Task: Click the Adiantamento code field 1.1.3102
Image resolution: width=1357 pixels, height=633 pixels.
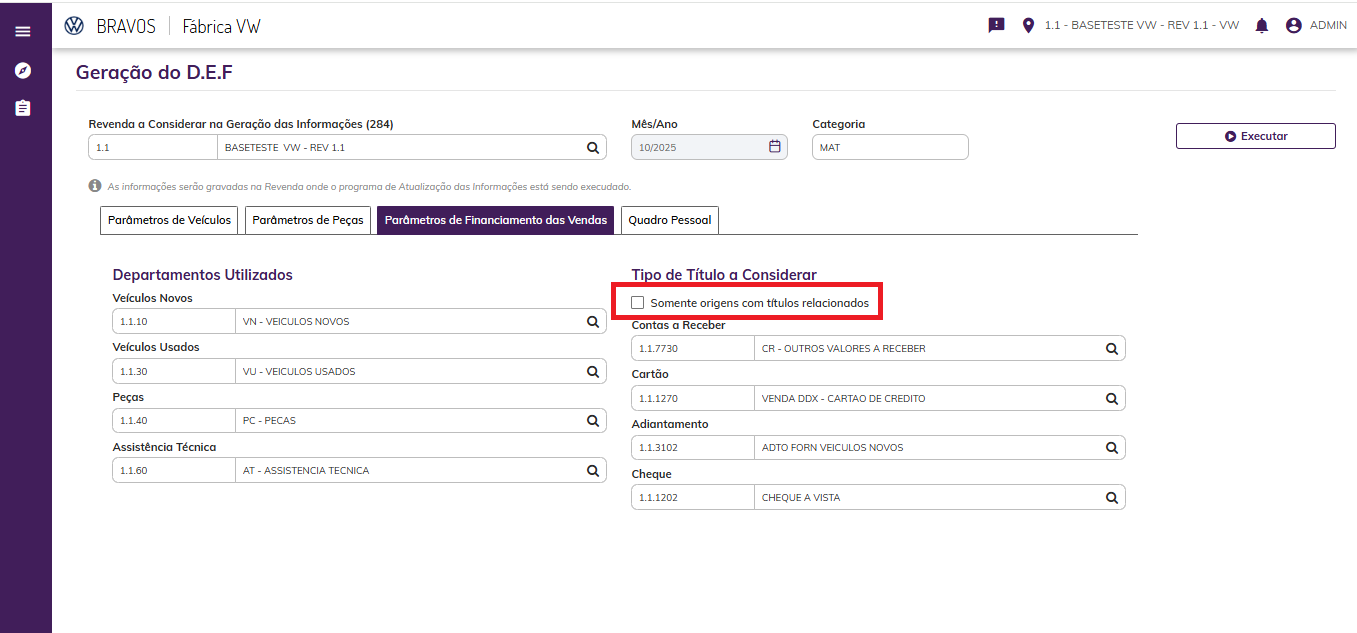Action: pos(693,447)
